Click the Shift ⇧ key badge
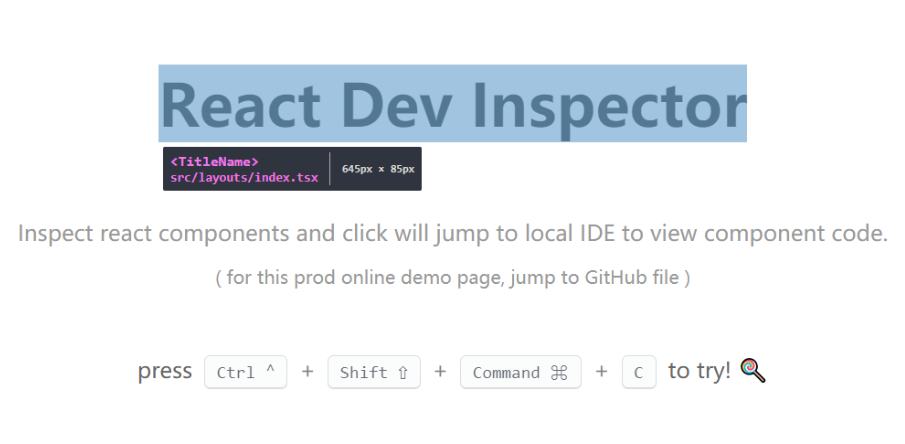Image resolution: width=905 pixels, height=444 pixels. click(374, 372)
